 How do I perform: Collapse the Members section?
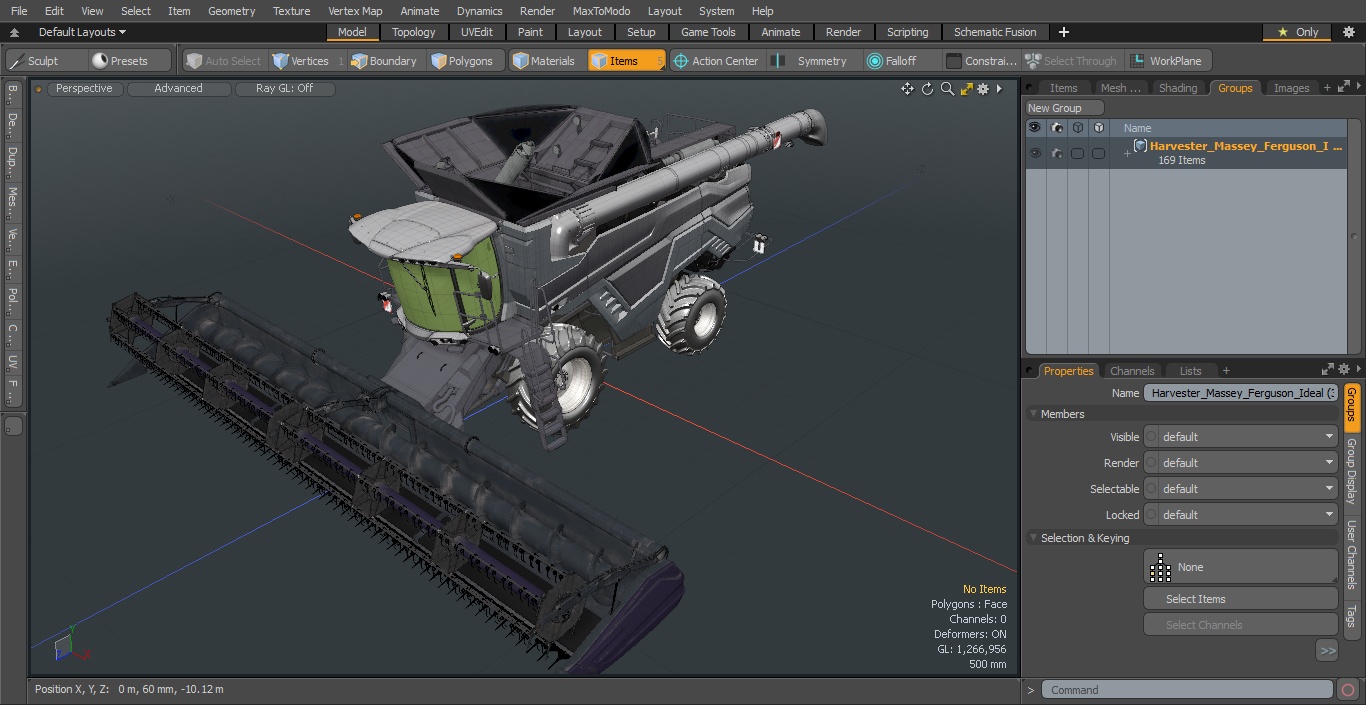coord(1034,414)
